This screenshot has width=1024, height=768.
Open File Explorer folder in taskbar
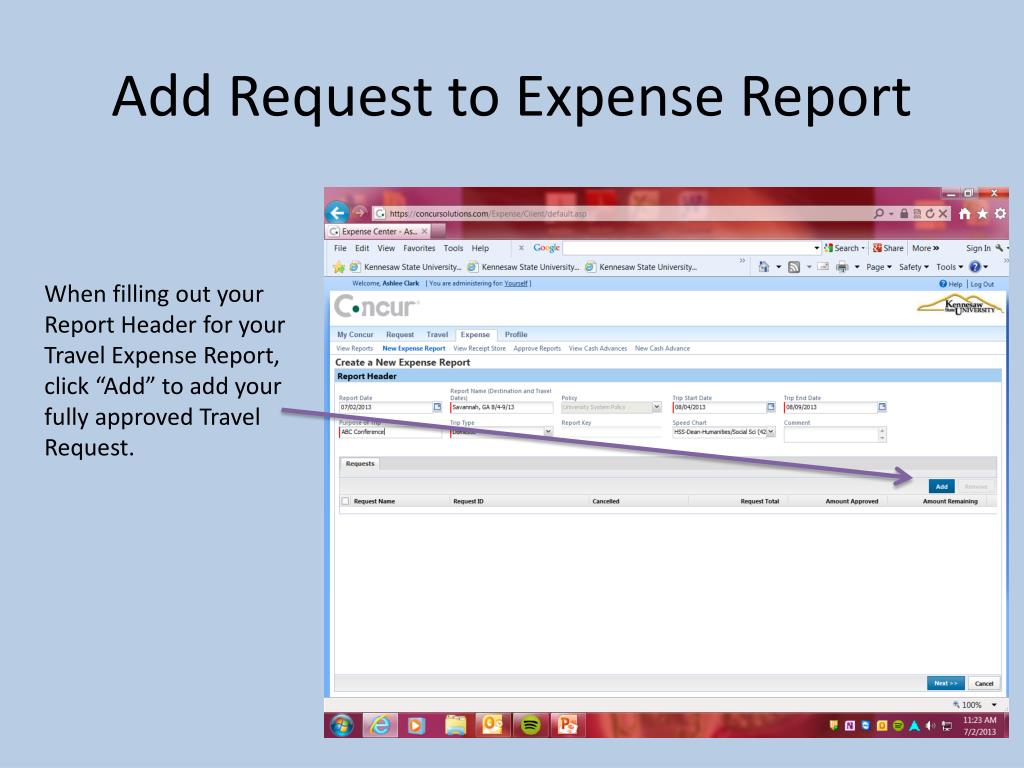click(x=455, y=725)
